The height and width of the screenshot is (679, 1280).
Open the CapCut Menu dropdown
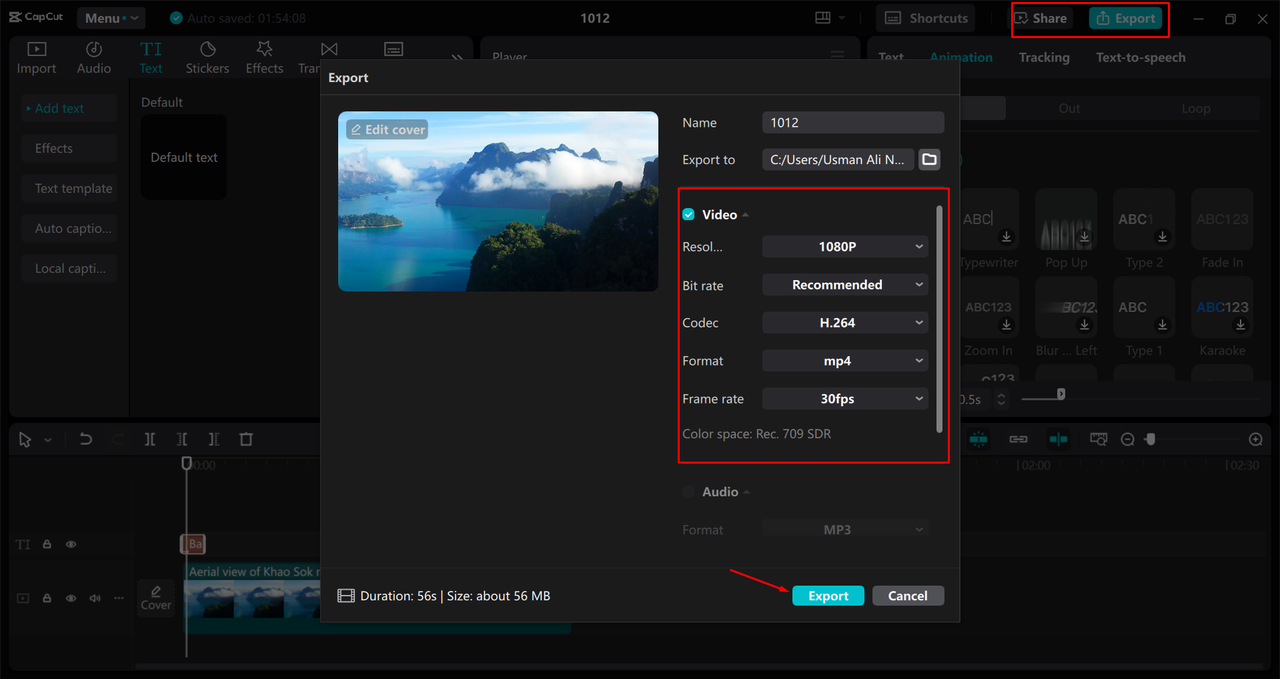tap(110, 18)
